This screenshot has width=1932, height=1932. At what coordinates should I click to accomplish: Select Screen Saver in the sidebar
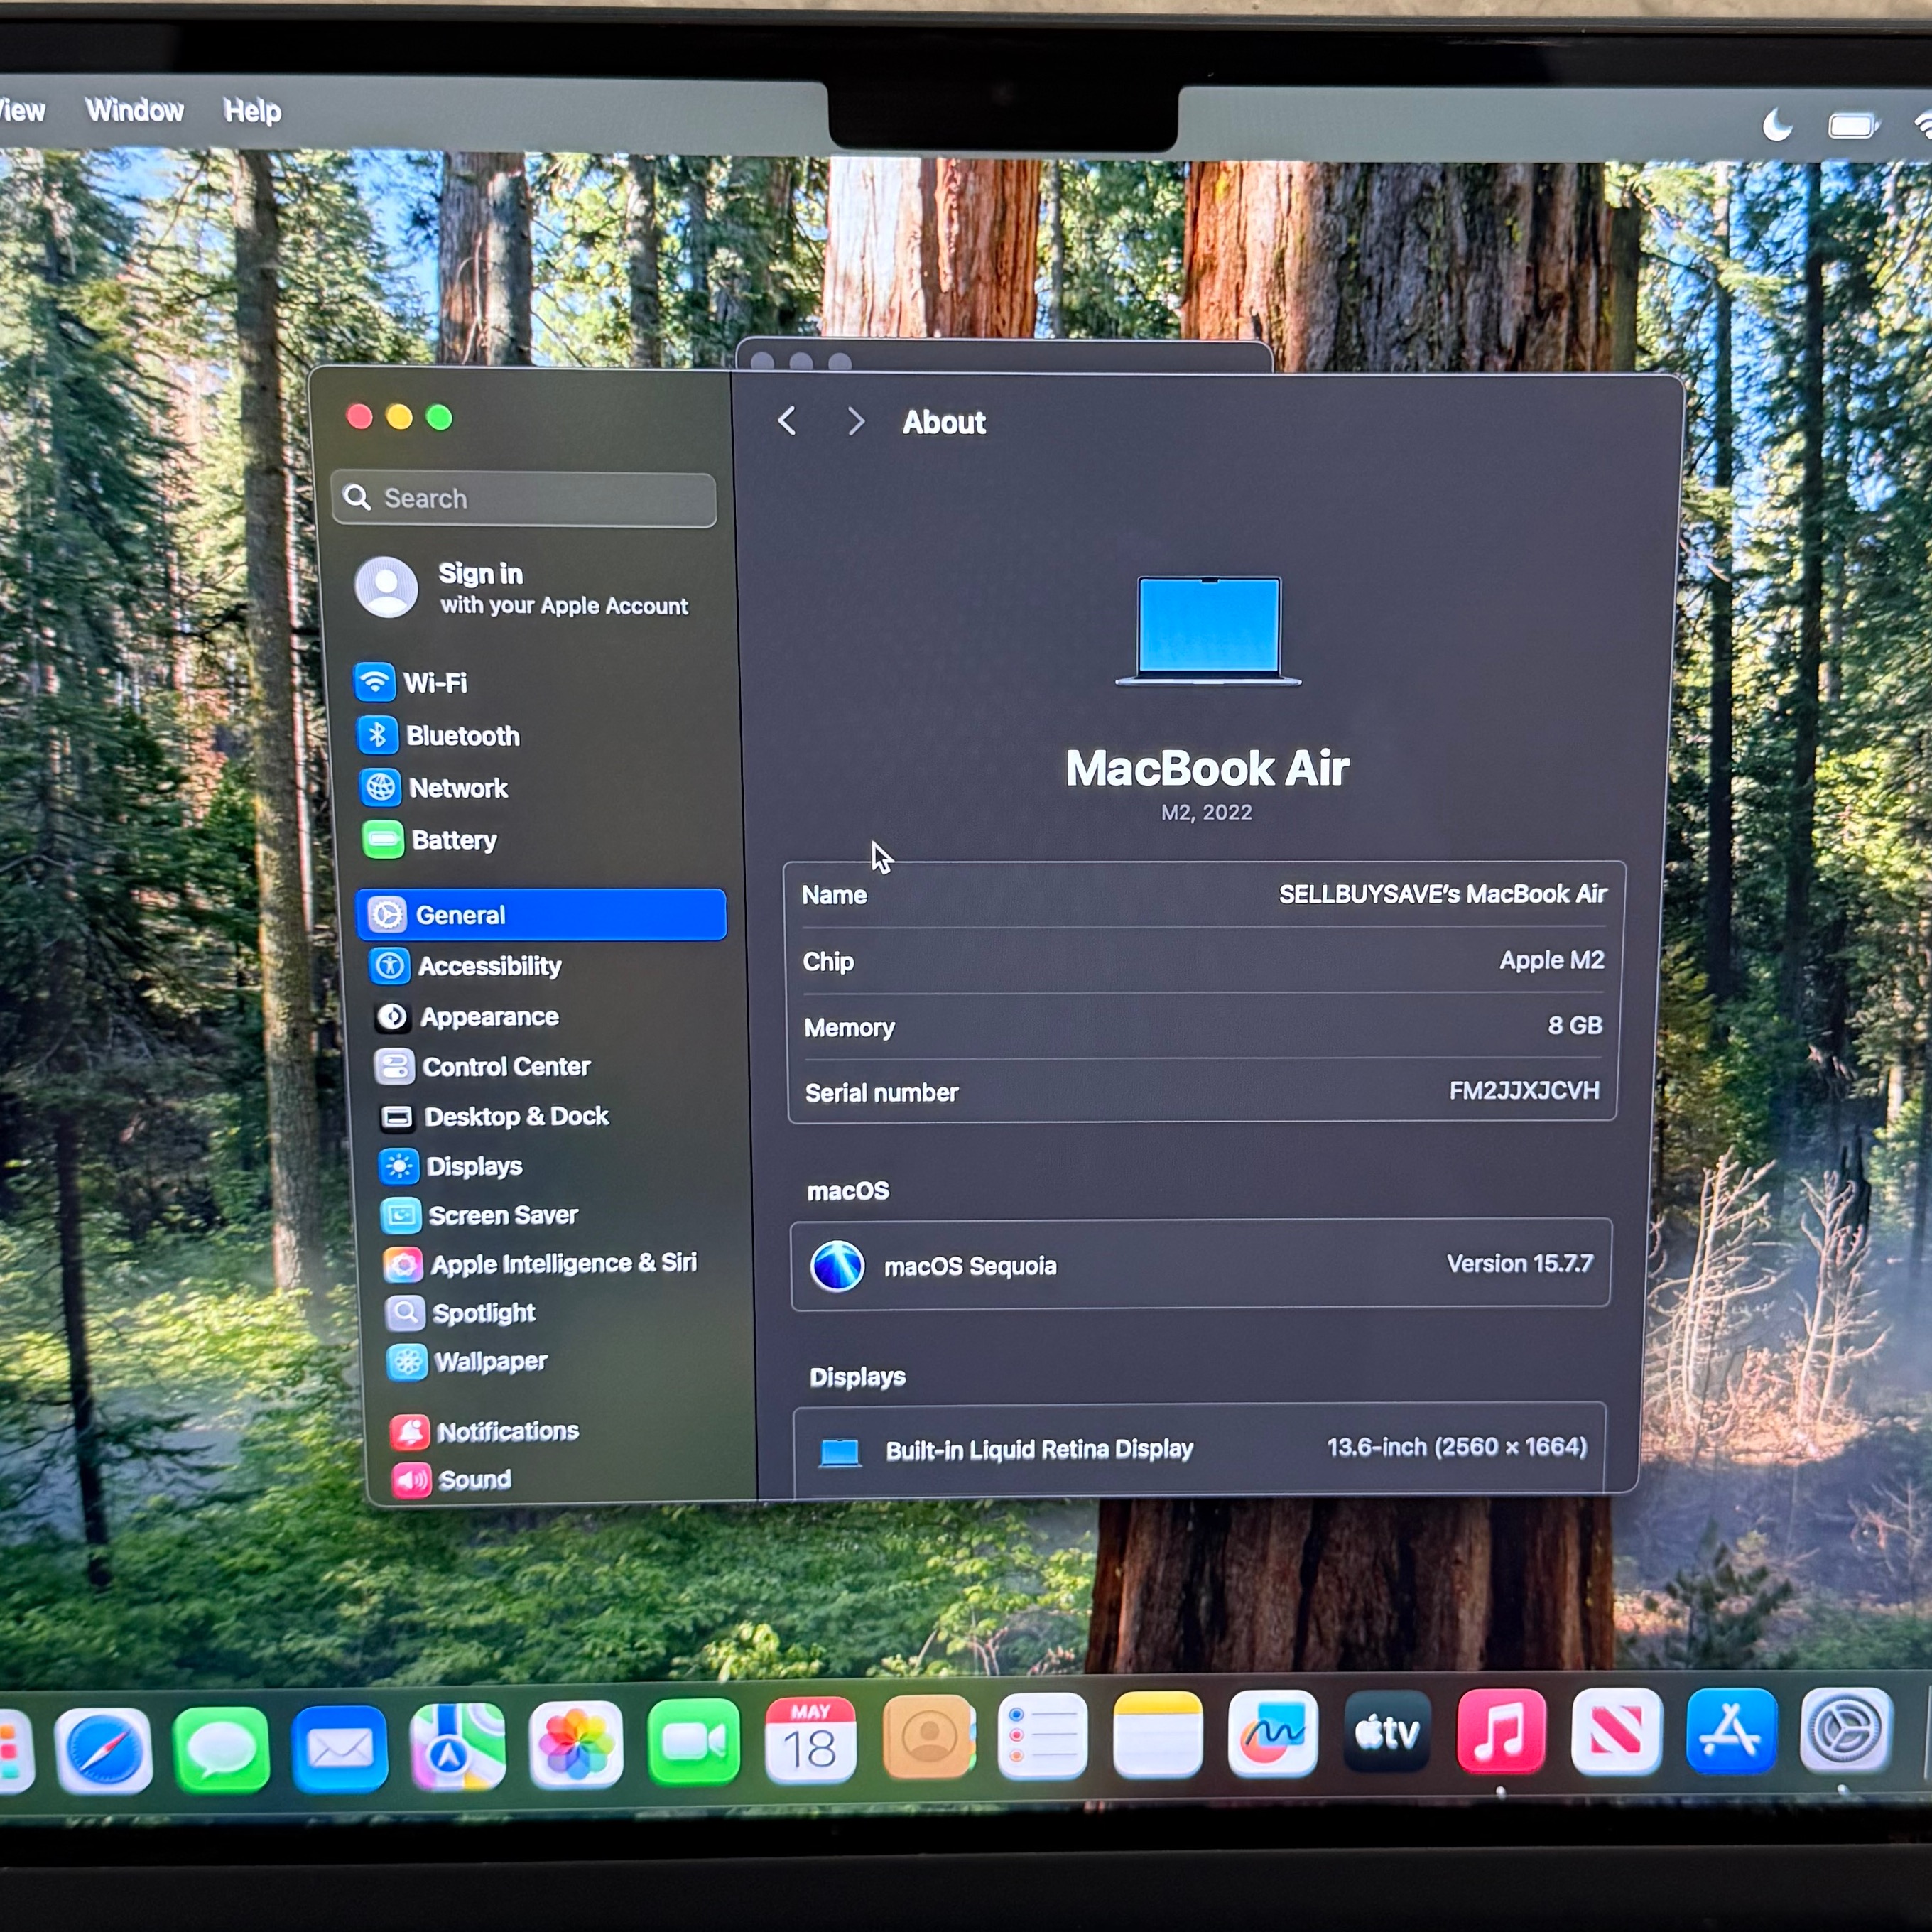tap(480, 1215)
